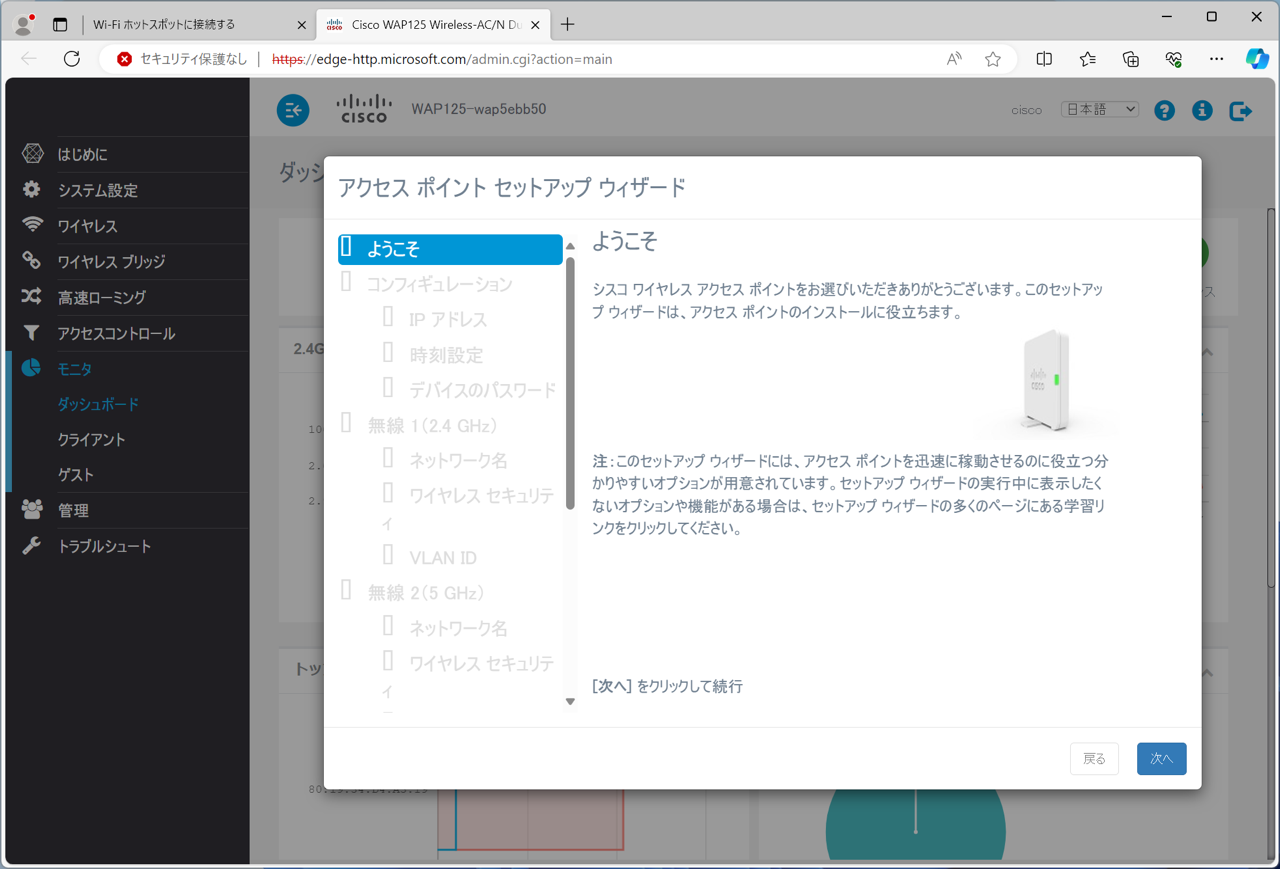Click wizard step list scroll down arrow
This screenshot has height=869, width=1280.
(x=570, y=702)
